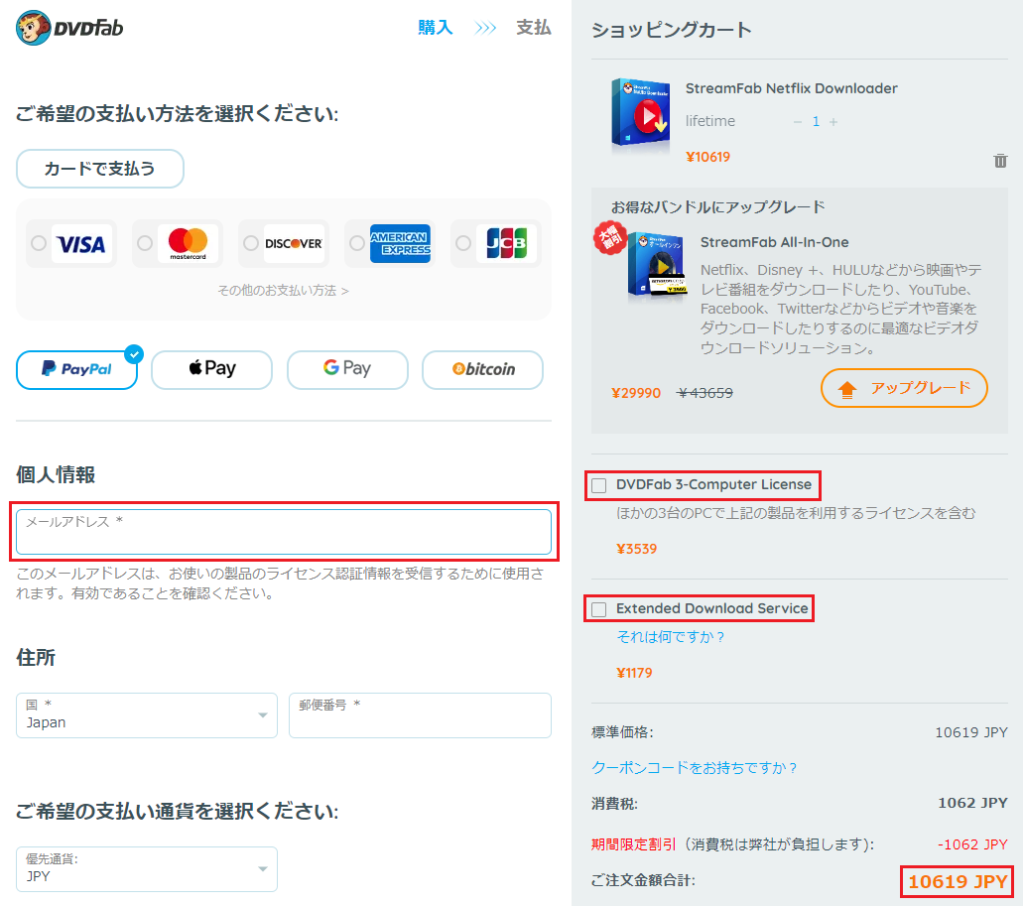This screenshot has height=906, width=1024.
Task: Select the American Express radio button
Action: (x=357, y=243)
